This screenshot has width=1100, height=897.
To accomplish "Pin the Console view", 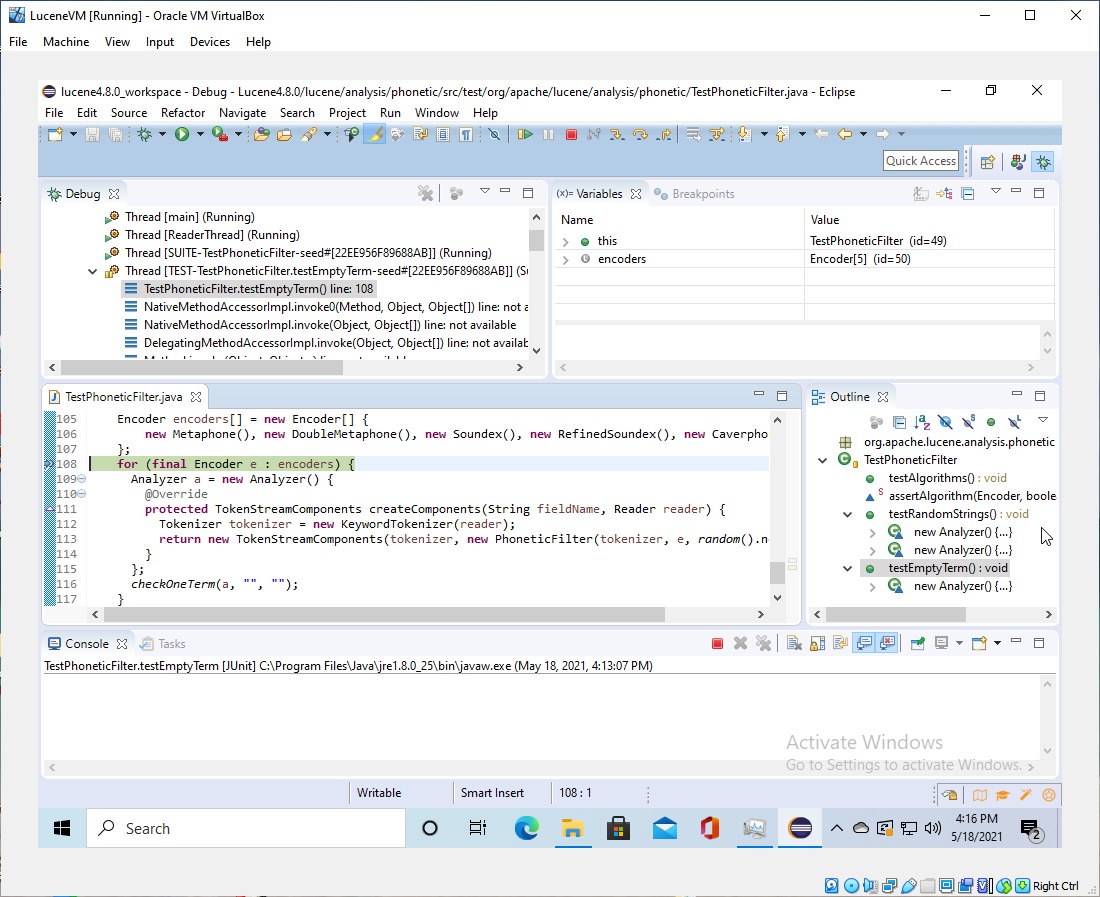I will tap(916, 643).
